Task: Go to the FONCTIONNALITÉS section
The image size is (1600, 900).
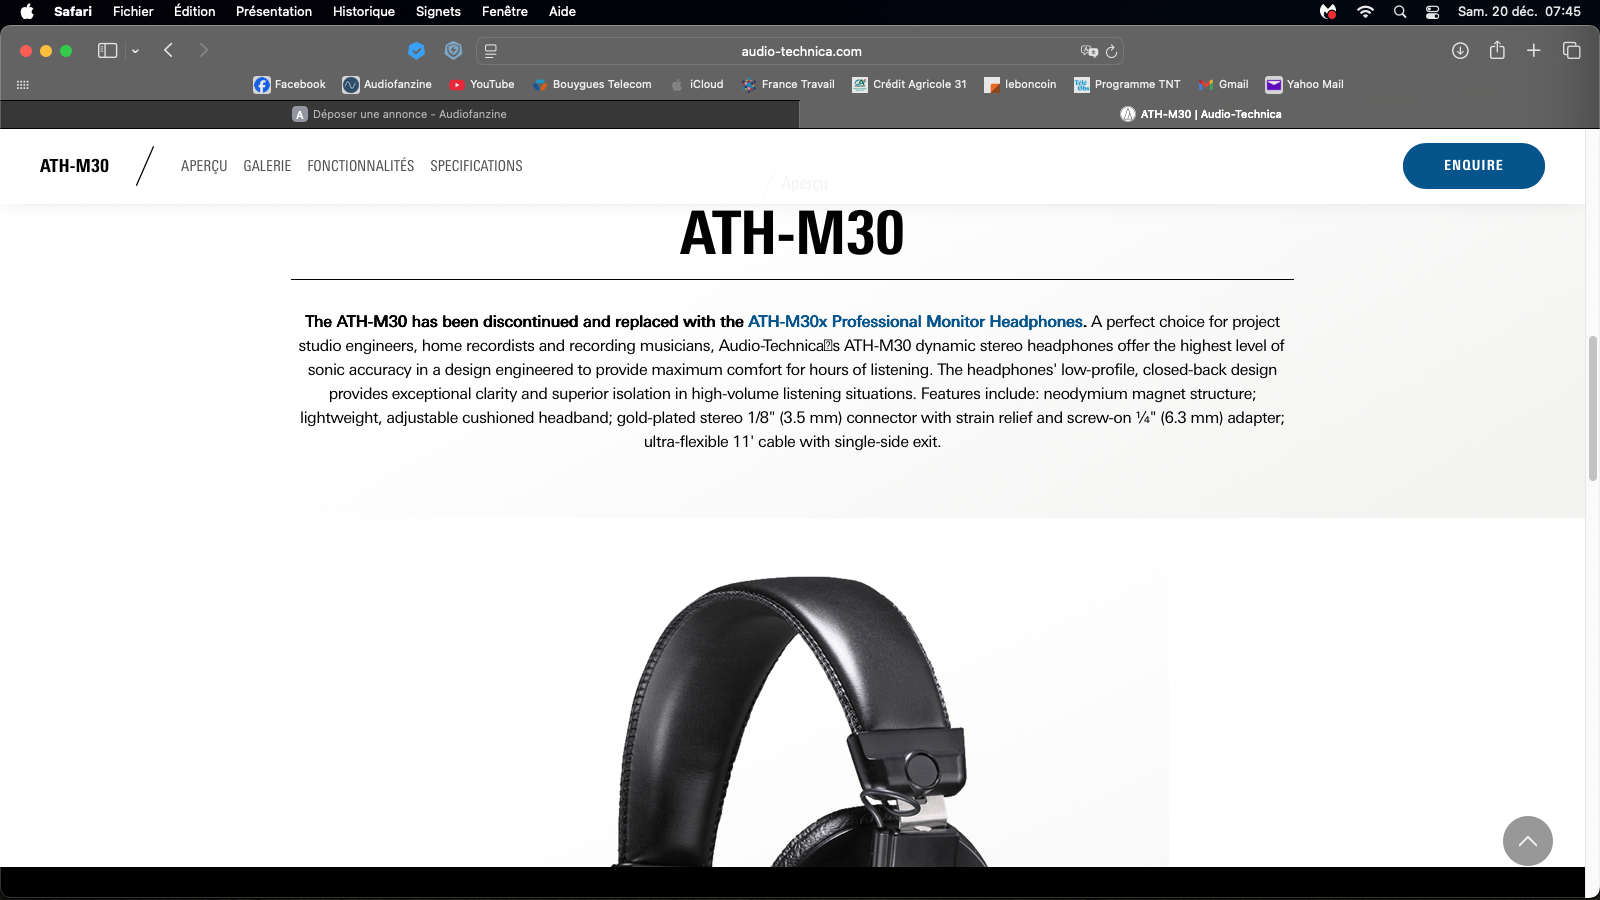Action: coord(361,166)
